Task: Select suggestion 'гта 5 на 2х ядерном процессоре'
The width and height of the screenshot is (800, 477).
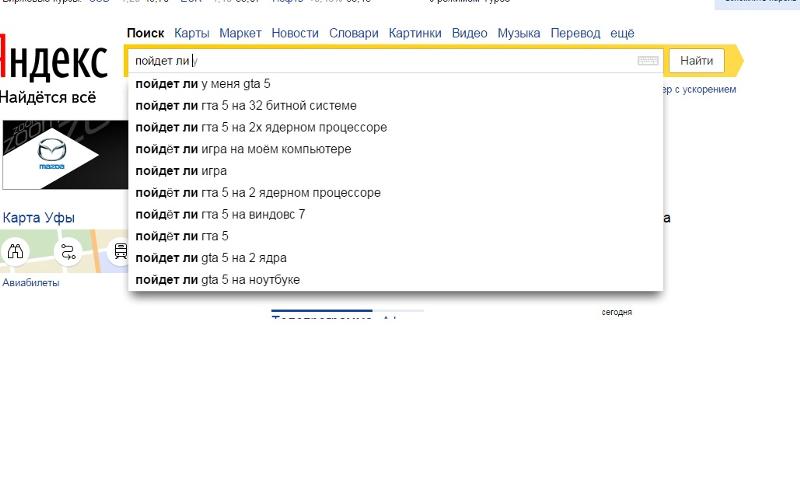Action: [x=395, y=128]
